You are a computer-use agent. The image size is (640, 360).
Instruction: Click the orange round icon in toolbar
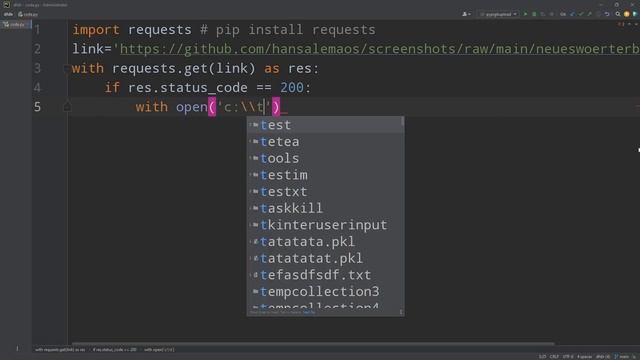pyautogui.click(x=627, y=14)
